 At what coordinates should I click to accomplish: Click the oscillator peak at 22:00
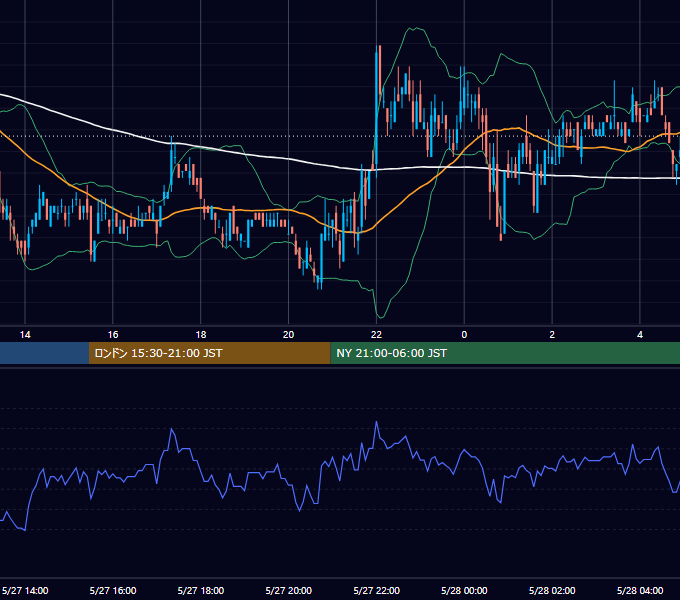pos(376,422)
